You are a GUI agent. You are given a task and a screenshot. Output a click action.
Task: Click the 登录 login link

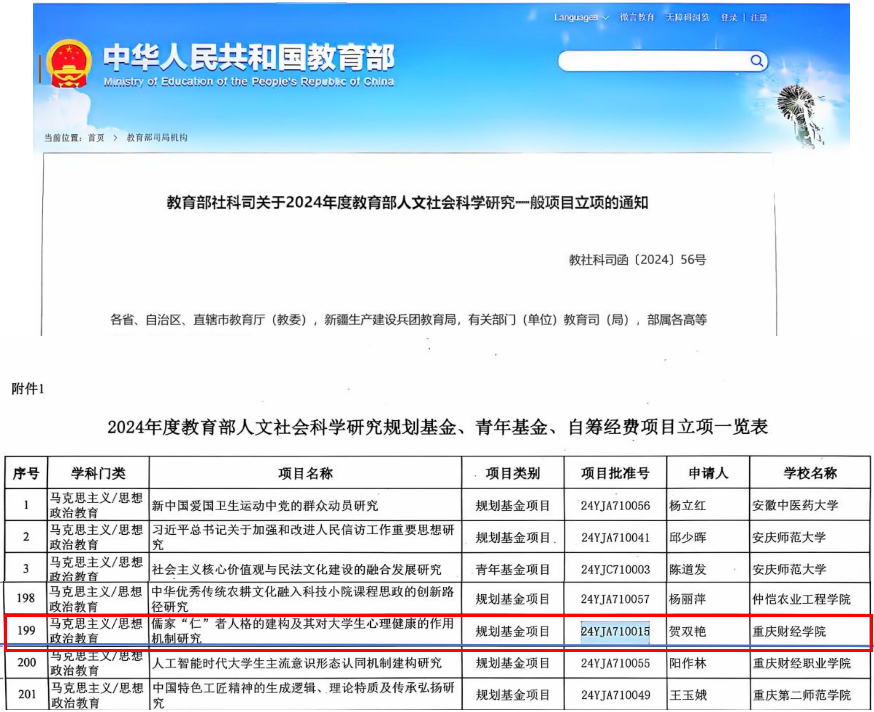729,17
